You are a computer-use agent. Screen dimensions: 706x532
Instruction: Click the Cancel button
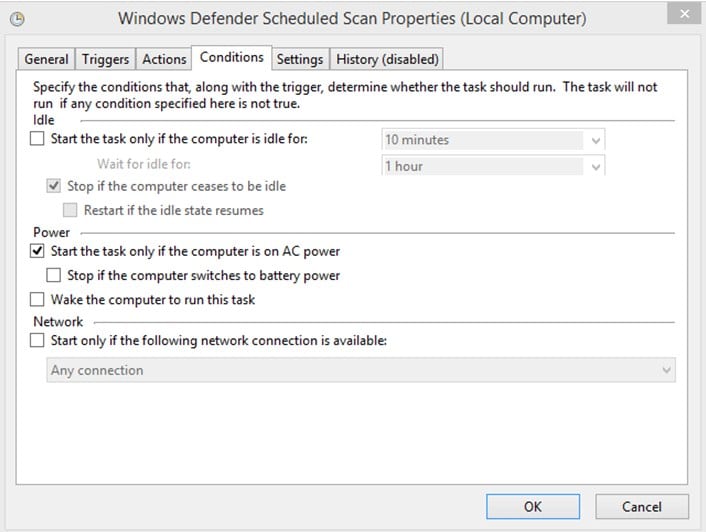642,507
